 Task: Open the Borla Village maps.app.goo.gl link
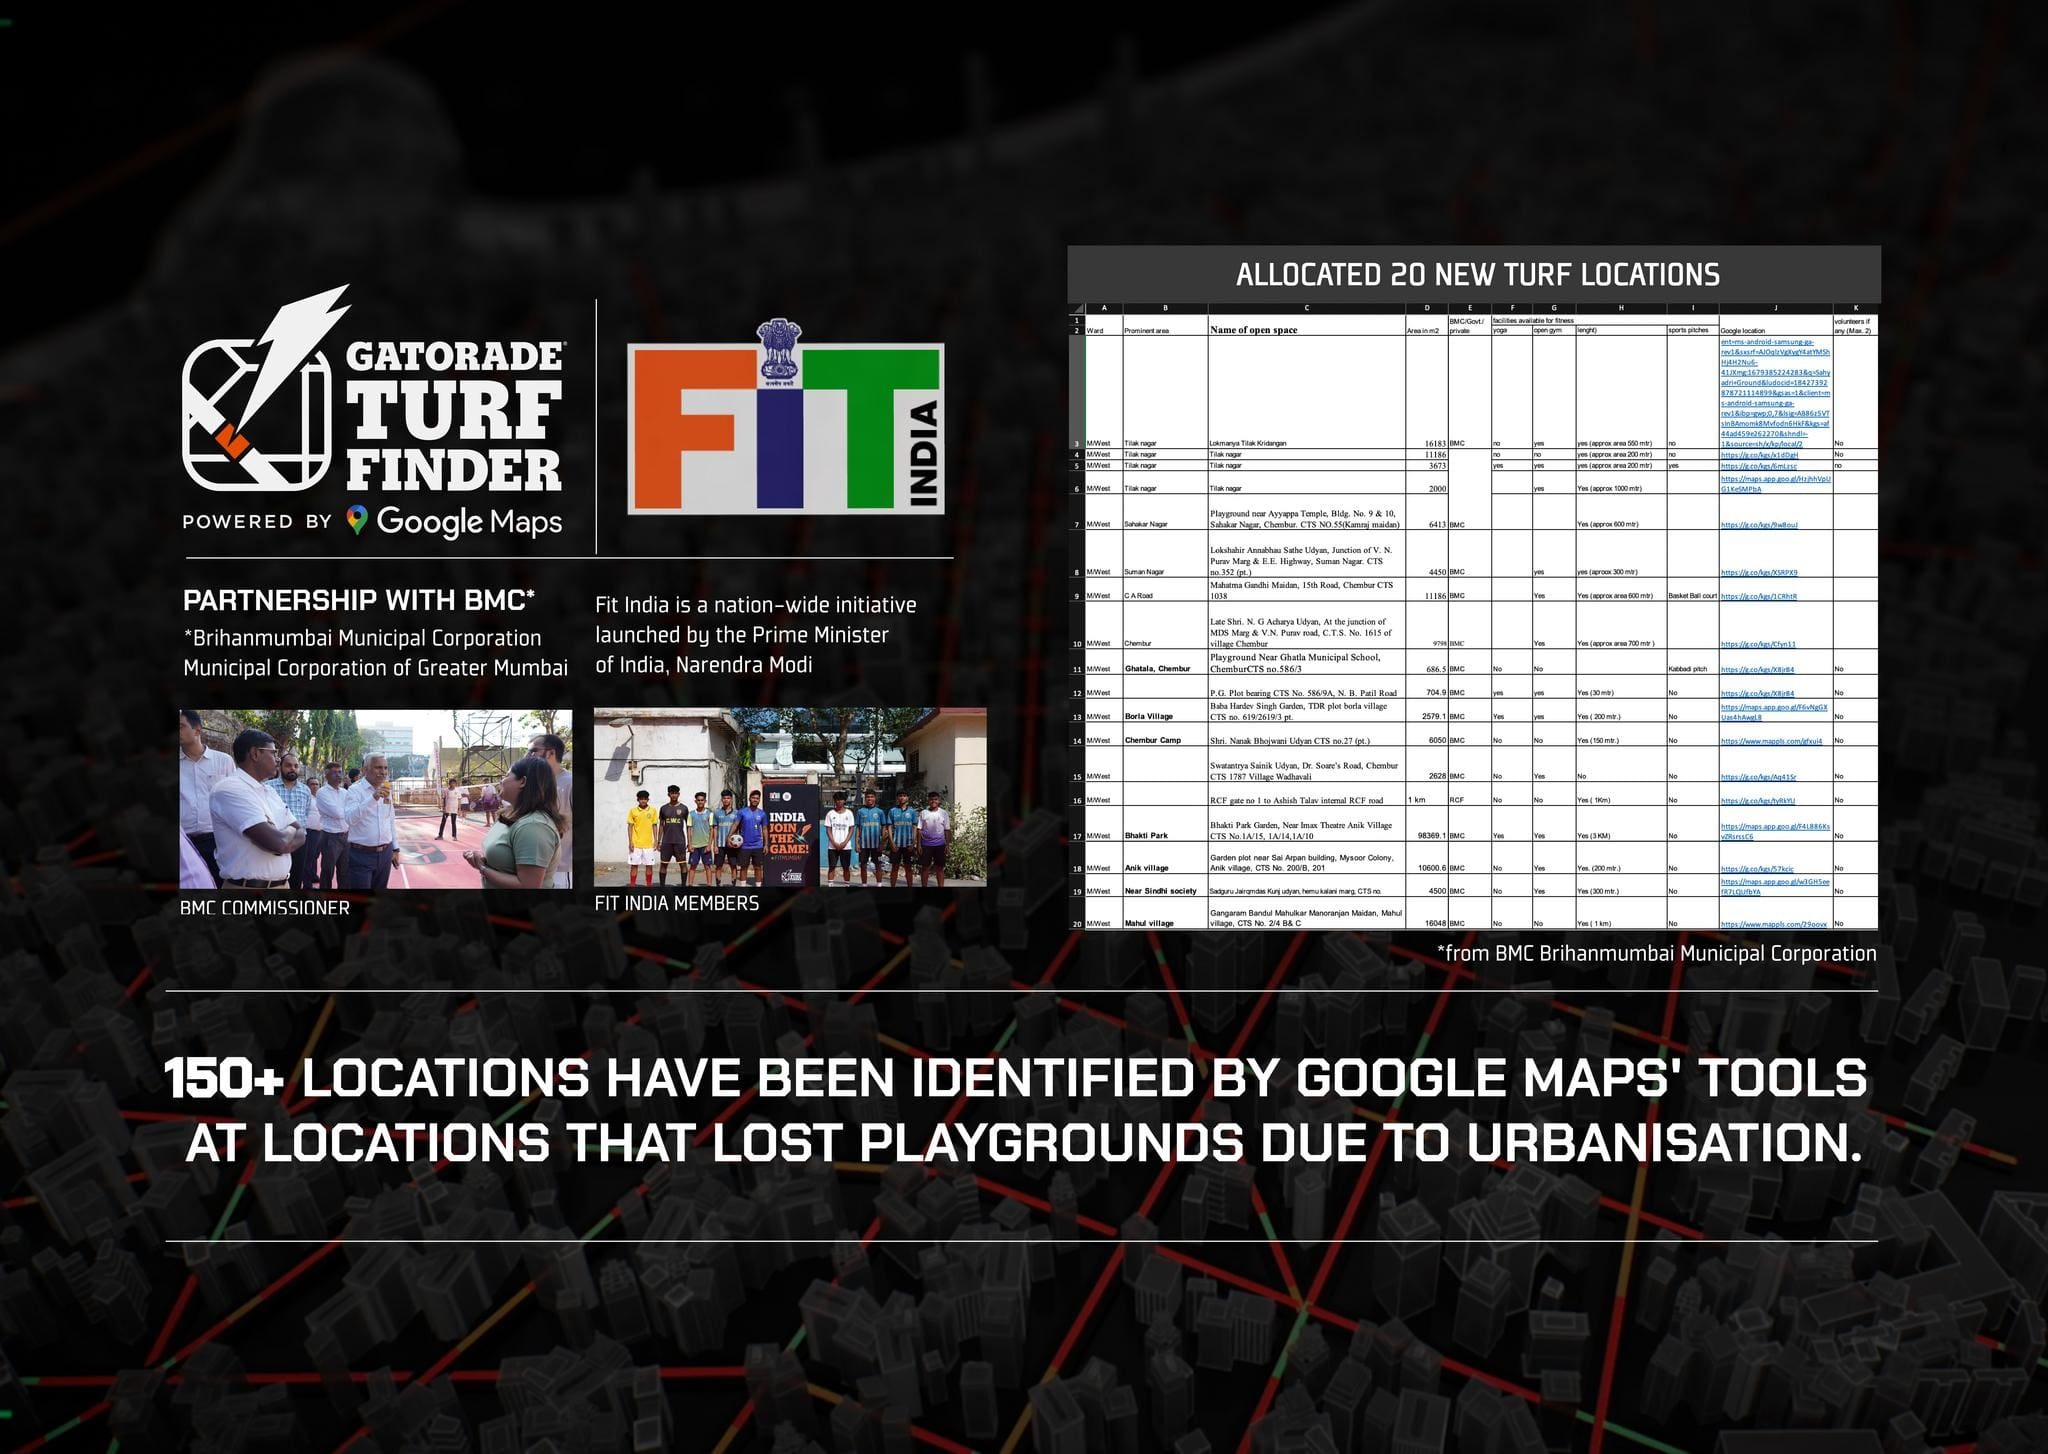click(x=1774, y=712)
